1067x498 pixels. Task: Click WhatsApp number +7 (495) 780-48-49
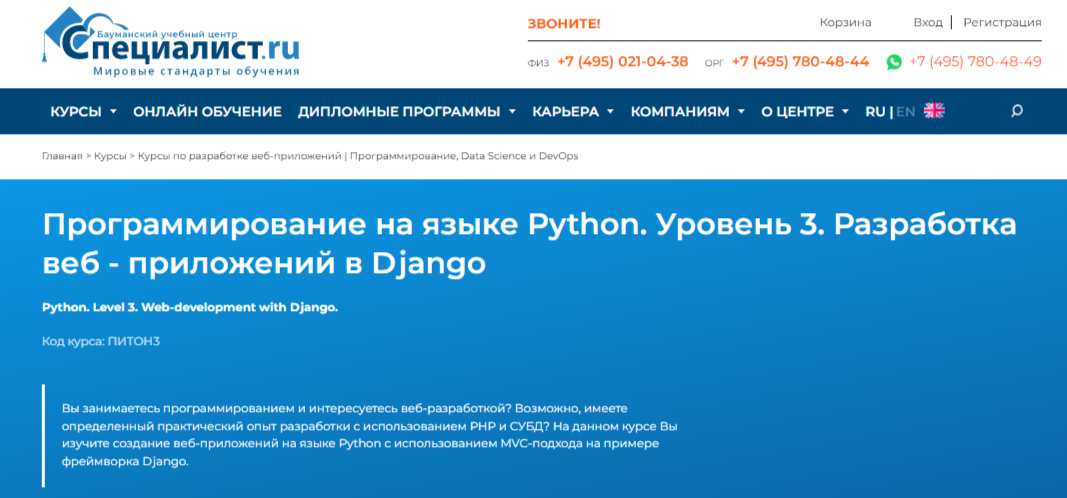(x=975, y=62)
